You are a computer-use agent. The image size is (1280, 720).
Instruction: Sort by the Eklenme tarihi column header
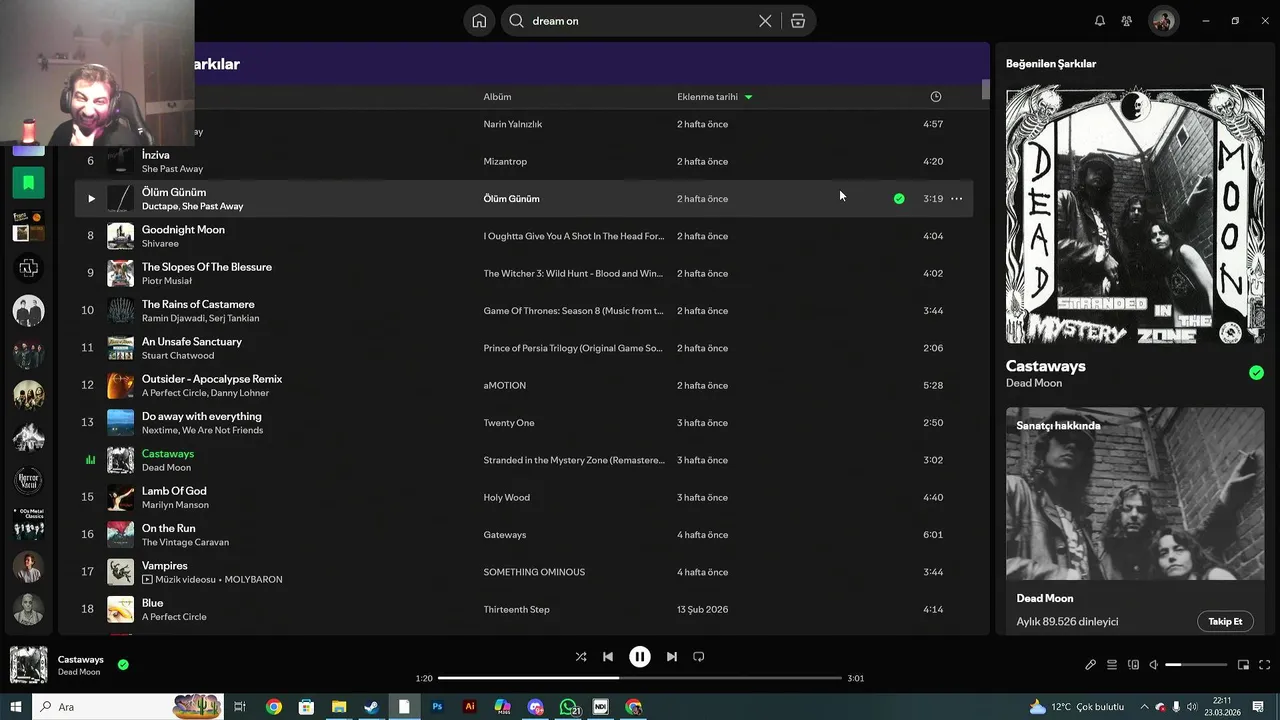(x=707, y=97)
